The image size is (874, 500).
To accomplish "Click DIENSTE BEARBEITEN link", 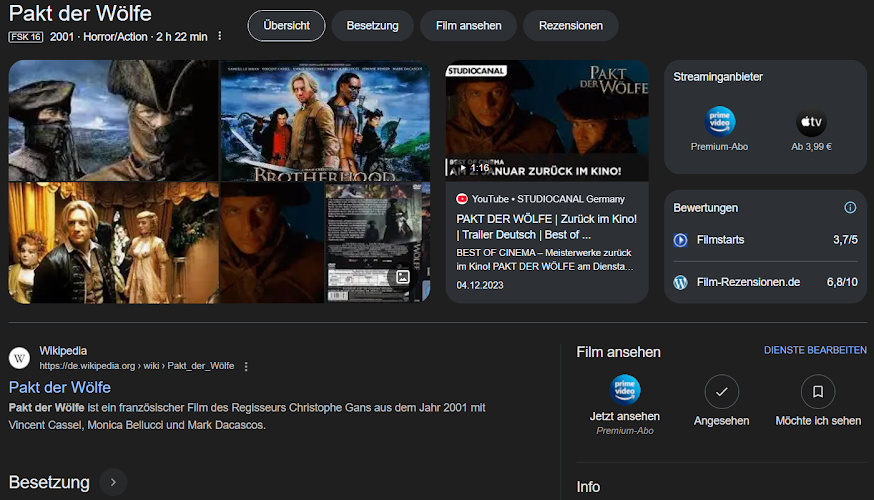I will coord(815,350).
